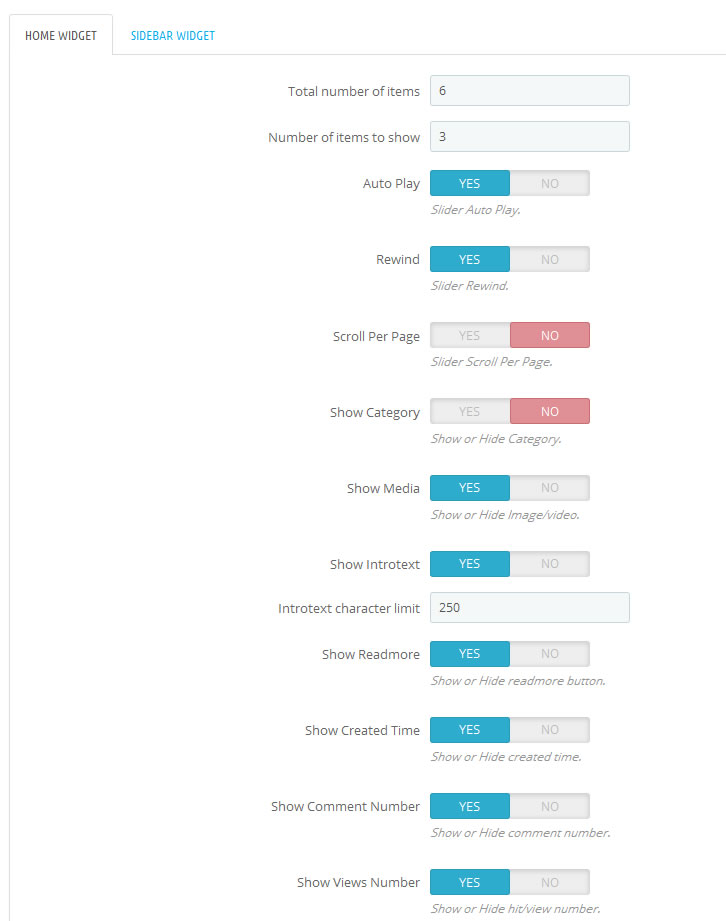The width and height of the screenshot is (726, 921).
Task: Set Auto Play to YES
Action: point(469,183)
